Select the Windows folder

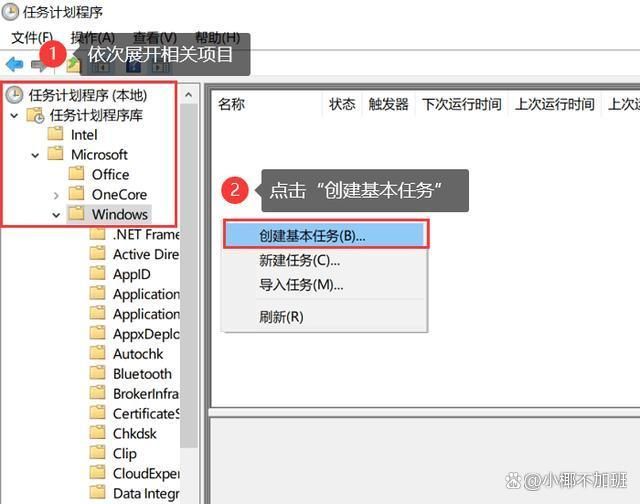click(x=120, y=215)
